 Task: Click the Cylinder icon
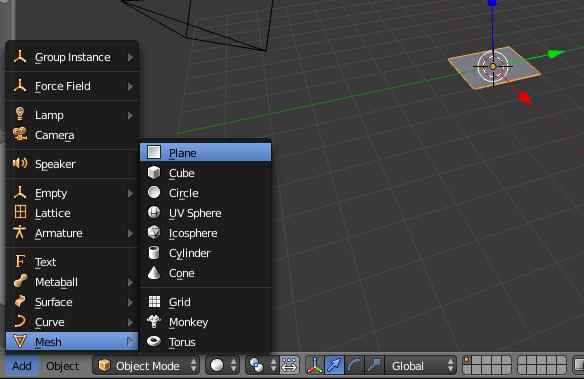pos(154,252)
